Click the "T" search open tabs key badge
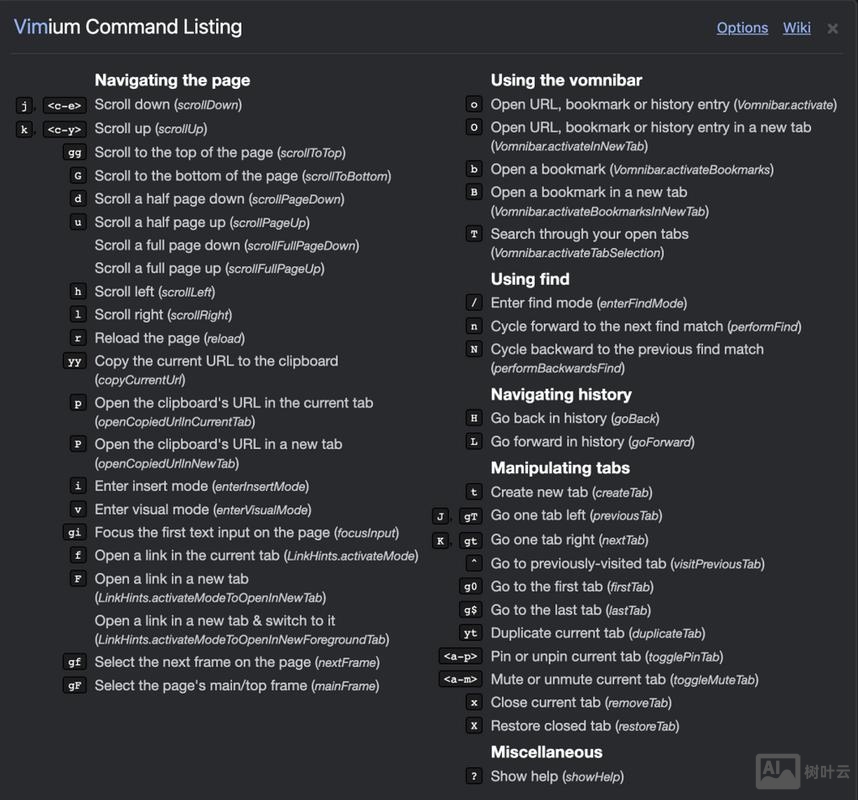858x800 pixels. pos(474,234)
